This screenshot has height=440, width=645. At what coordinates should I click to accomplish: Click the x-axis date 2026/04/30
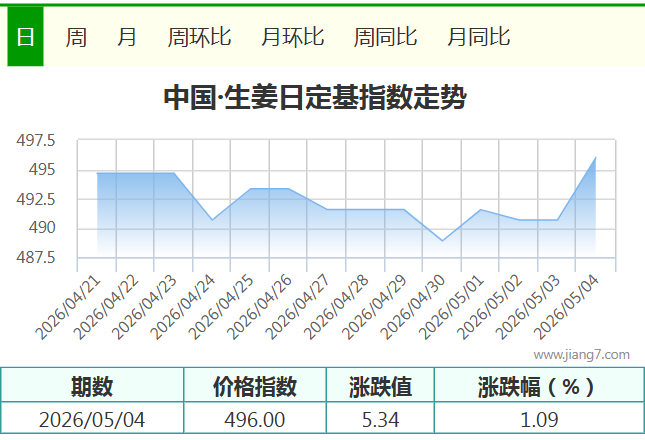click(x=413, y=308)
